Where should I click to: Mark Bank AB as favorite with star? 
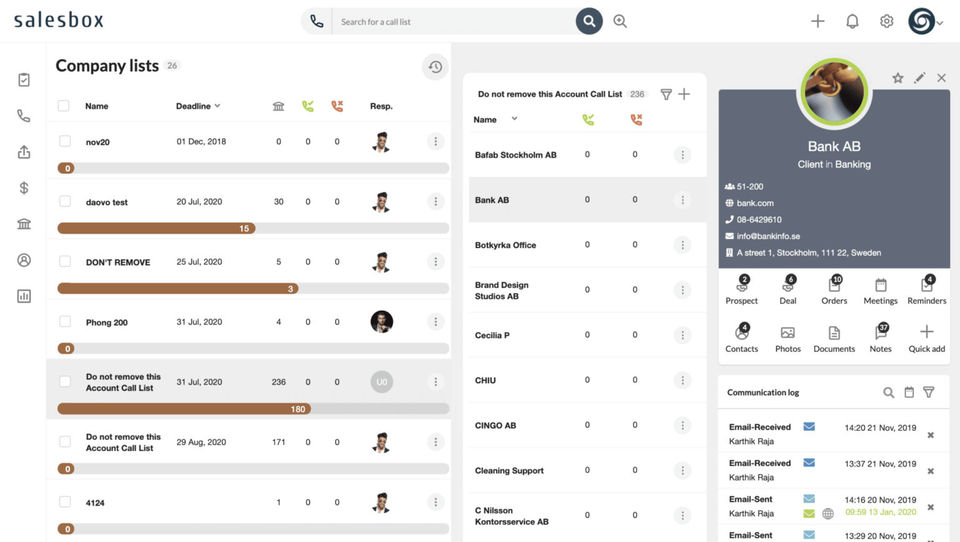(x=898, y=78)
